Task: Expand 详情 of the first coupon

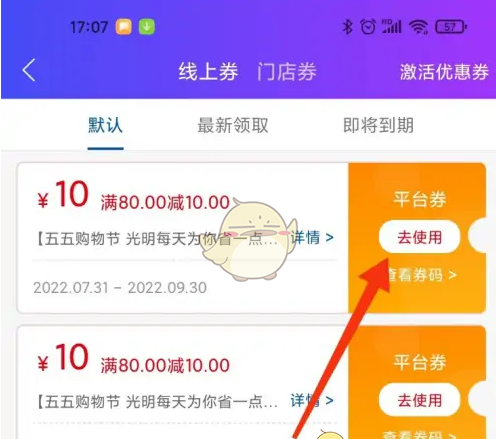Action: point(312,237)
